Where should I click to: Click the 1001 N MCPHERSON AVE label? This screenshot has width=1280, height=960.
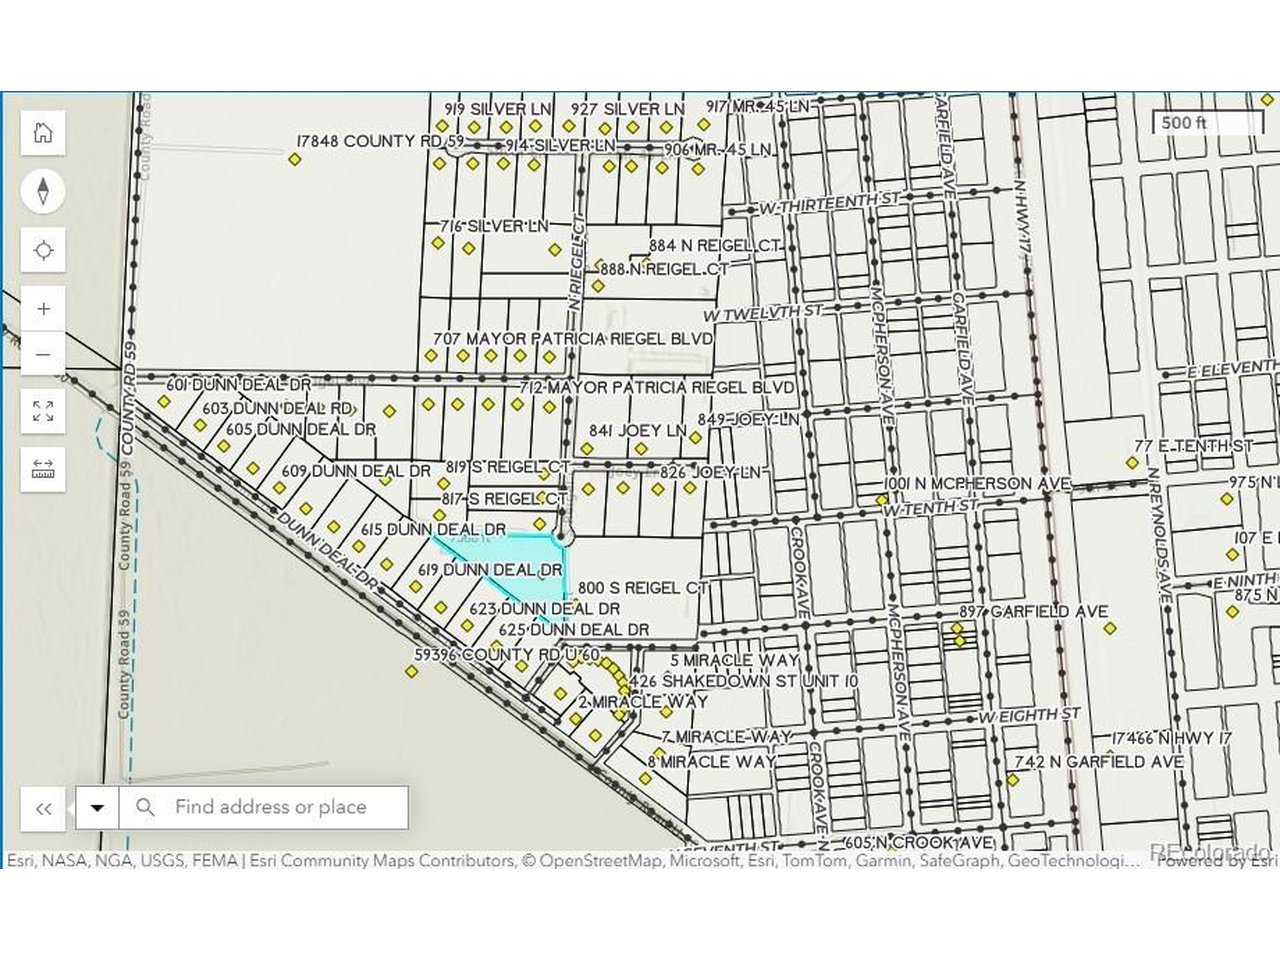tap(976, 484)
